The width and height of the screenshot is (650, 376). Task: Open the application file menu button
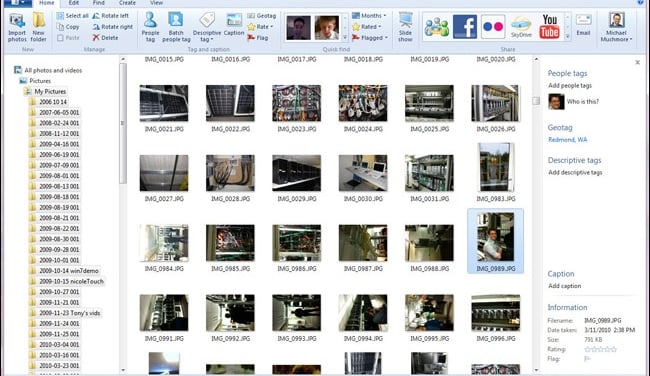tap(17, 3)
